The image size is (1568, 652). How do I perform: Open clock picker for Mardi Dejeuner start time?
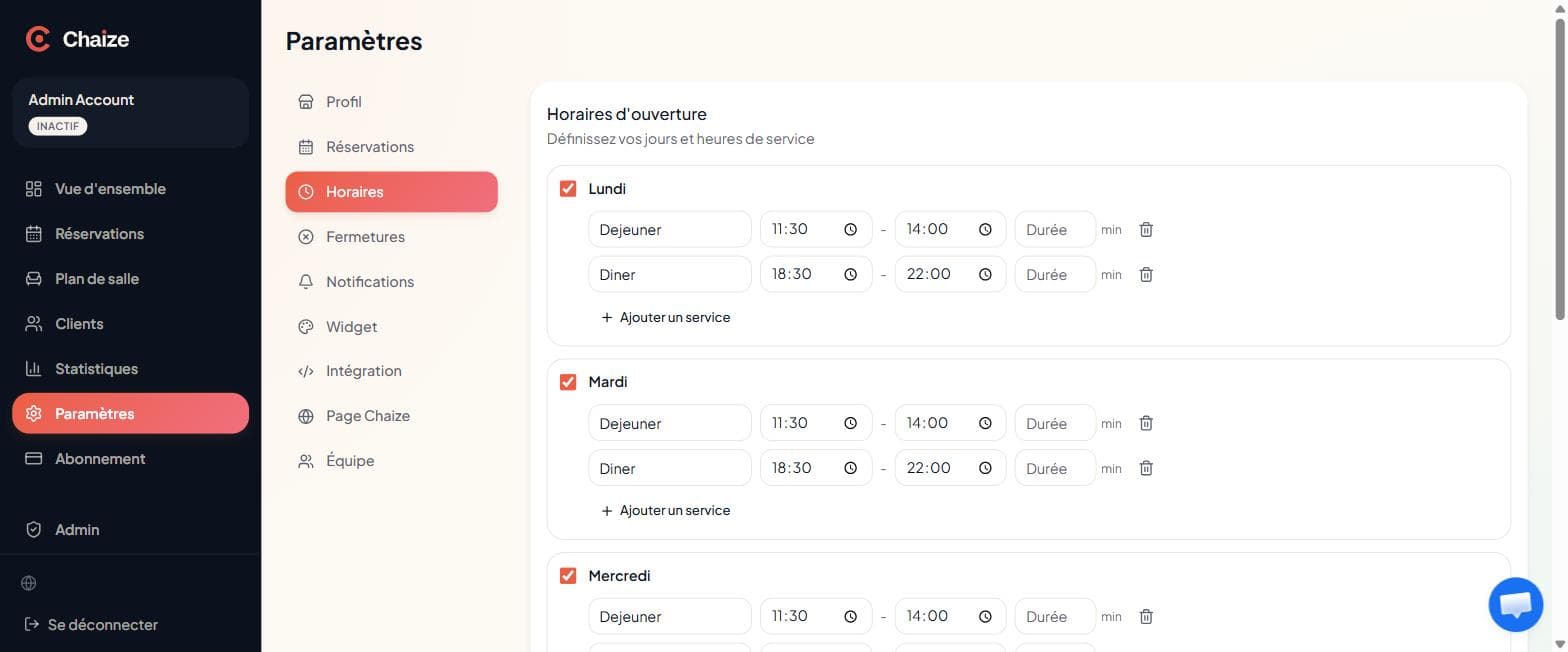click(850, 423)
